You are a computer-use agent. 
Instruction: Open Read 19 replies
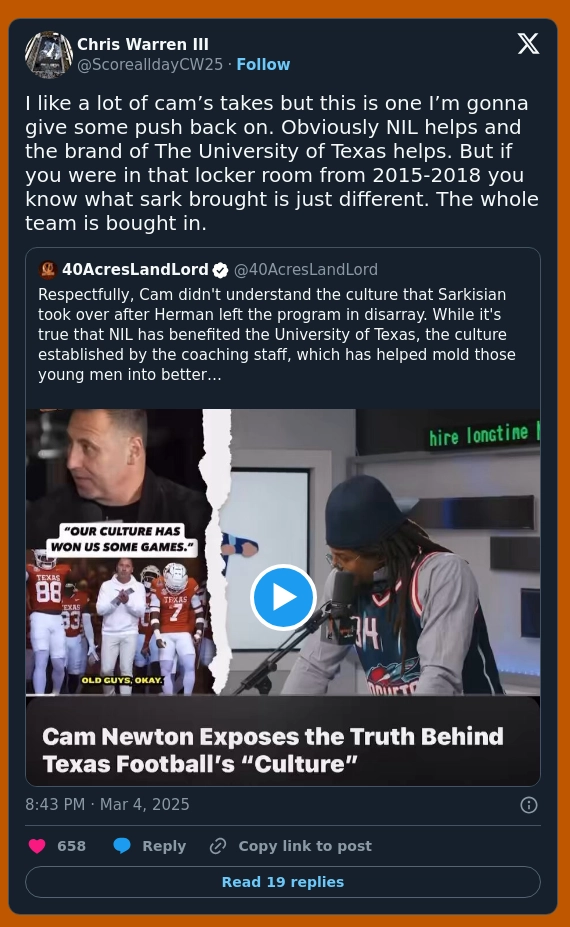(x=283, y=882)
